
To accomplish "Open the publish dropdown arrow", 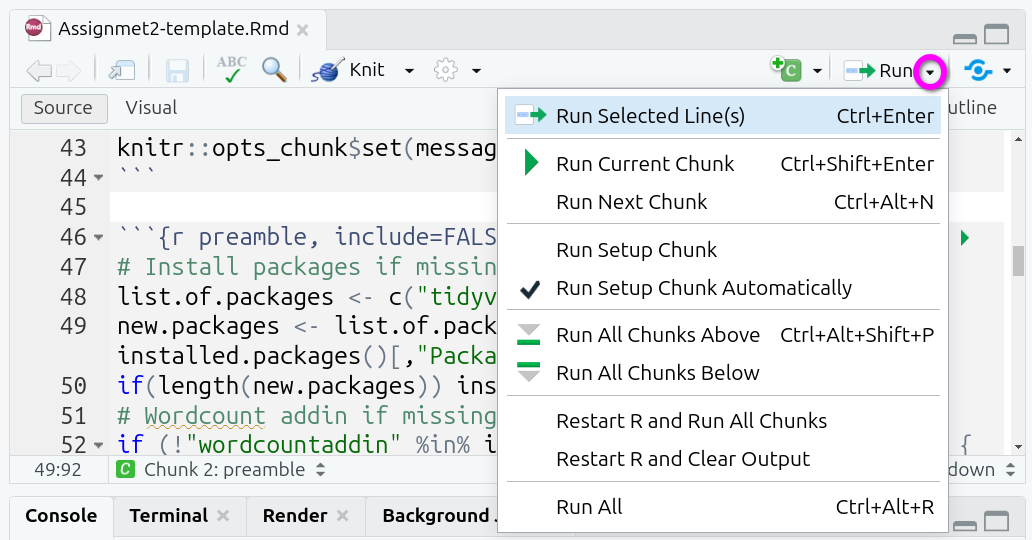I will point(1007,70).
